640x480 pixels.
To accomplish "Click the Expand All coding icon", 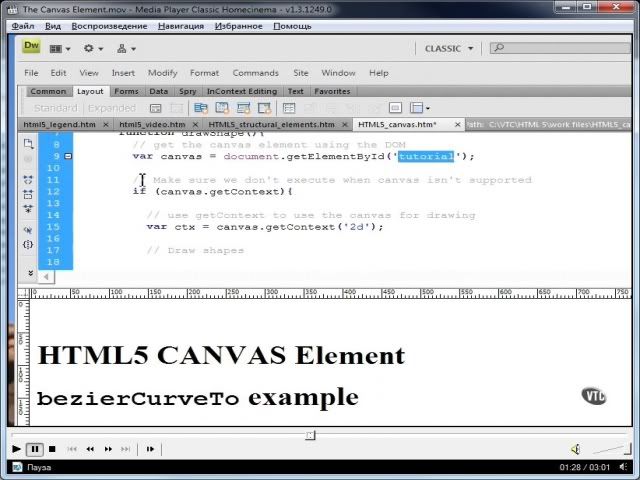I will [x=28, y=209].
